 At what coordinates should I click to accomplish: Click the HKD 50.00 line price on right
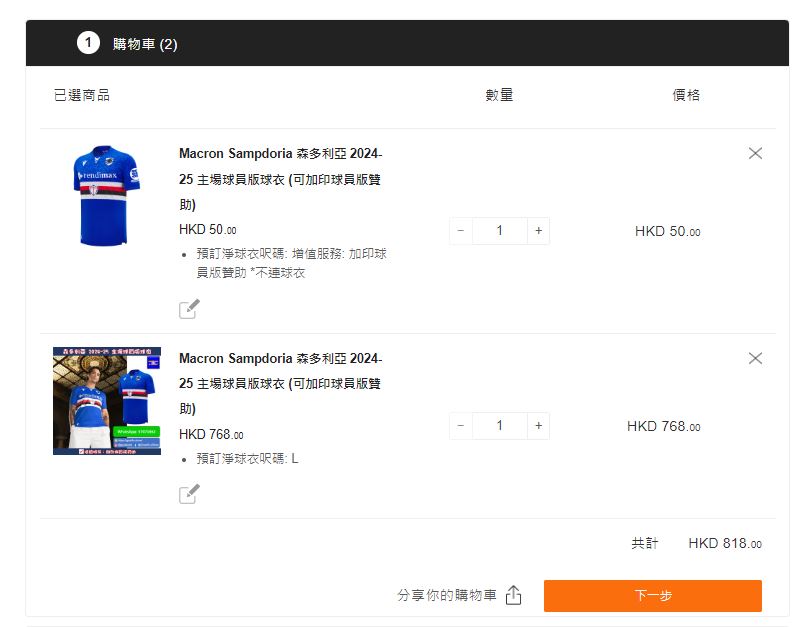[668, 232]
